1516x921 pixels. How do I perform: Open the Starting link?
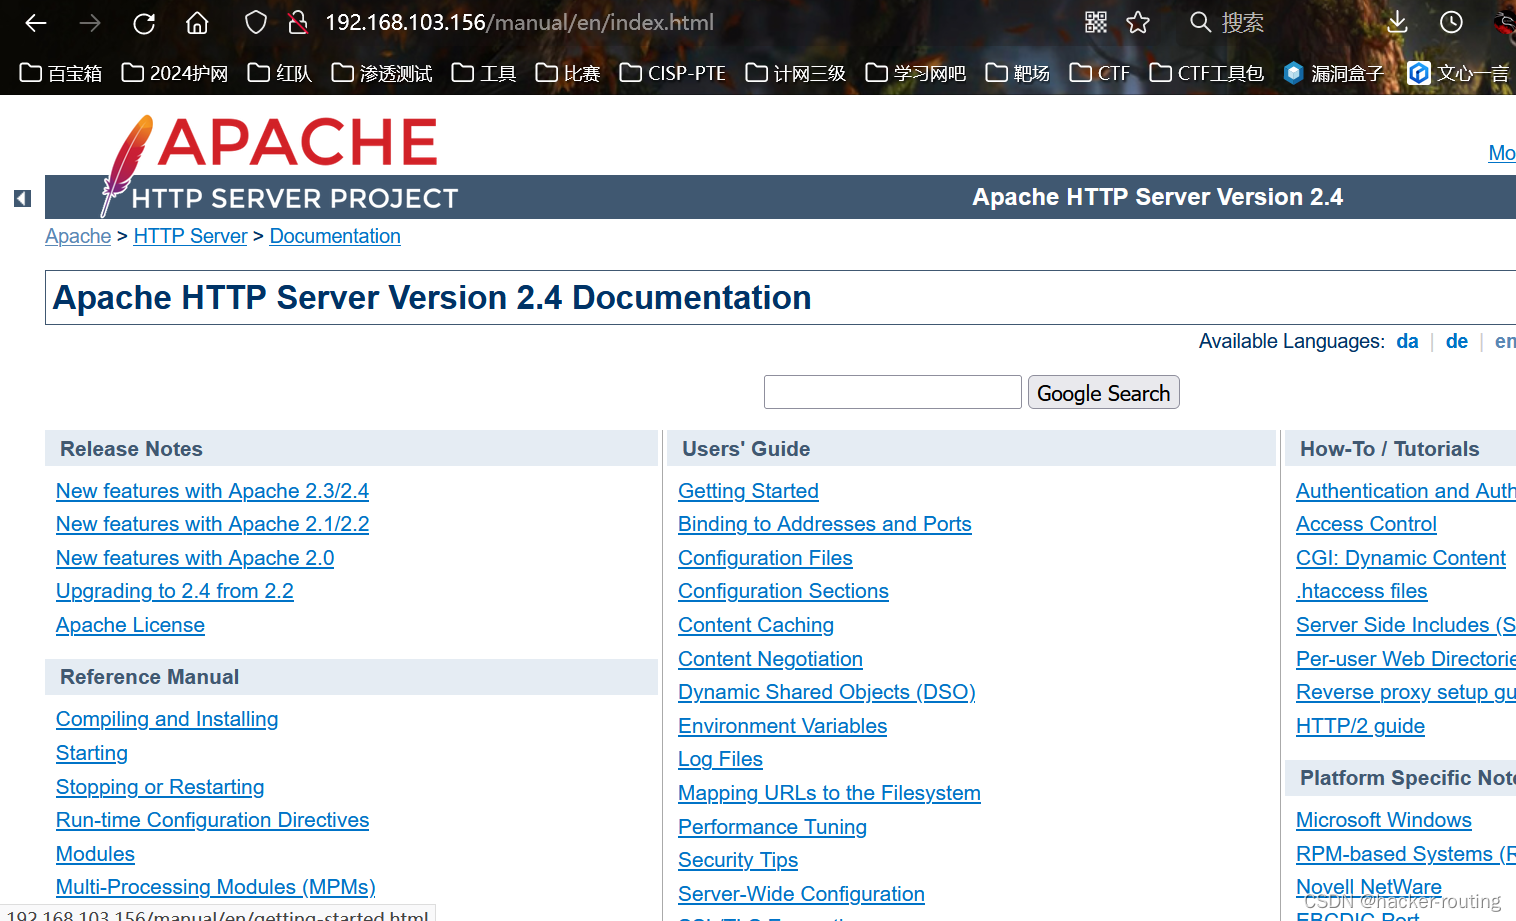92,753
